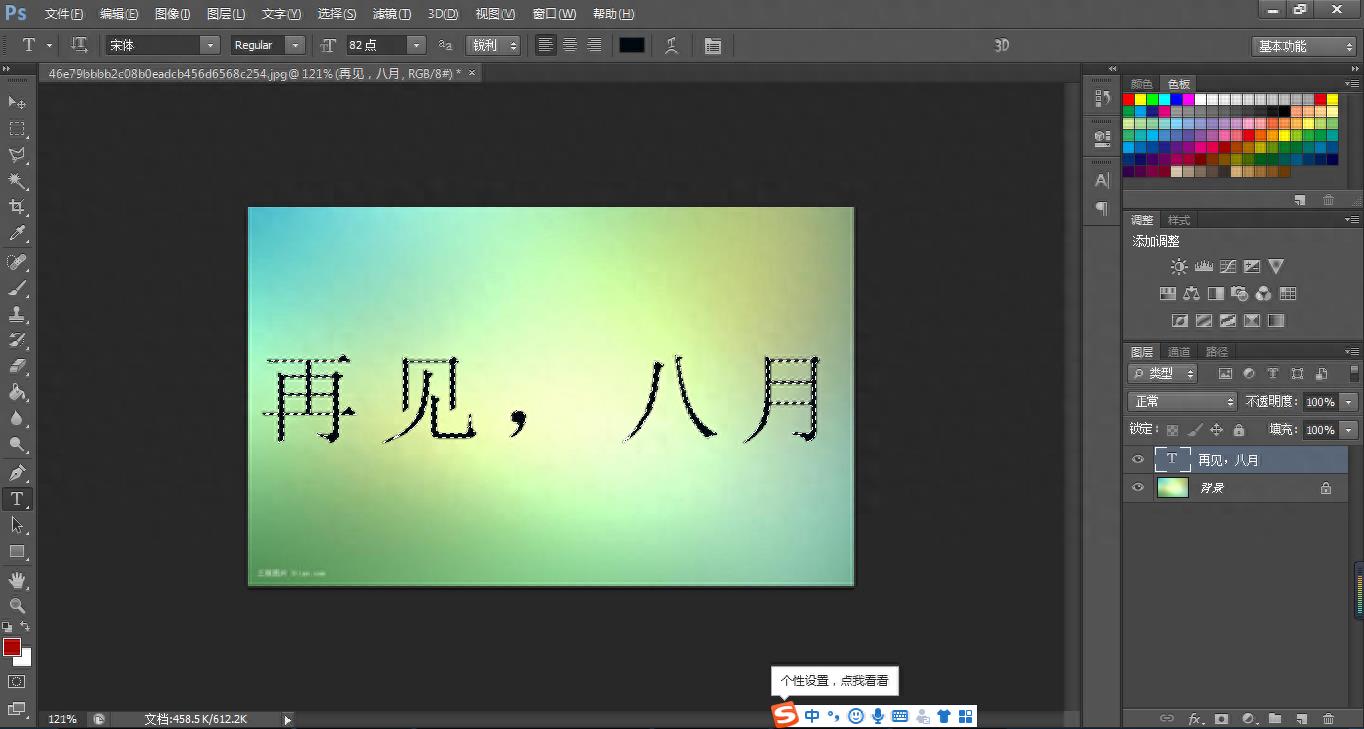Viewport: 1364px width, 729px height.
Task: Toggle lock image pixels brush icon
Action: click(x=1194, y=430)
